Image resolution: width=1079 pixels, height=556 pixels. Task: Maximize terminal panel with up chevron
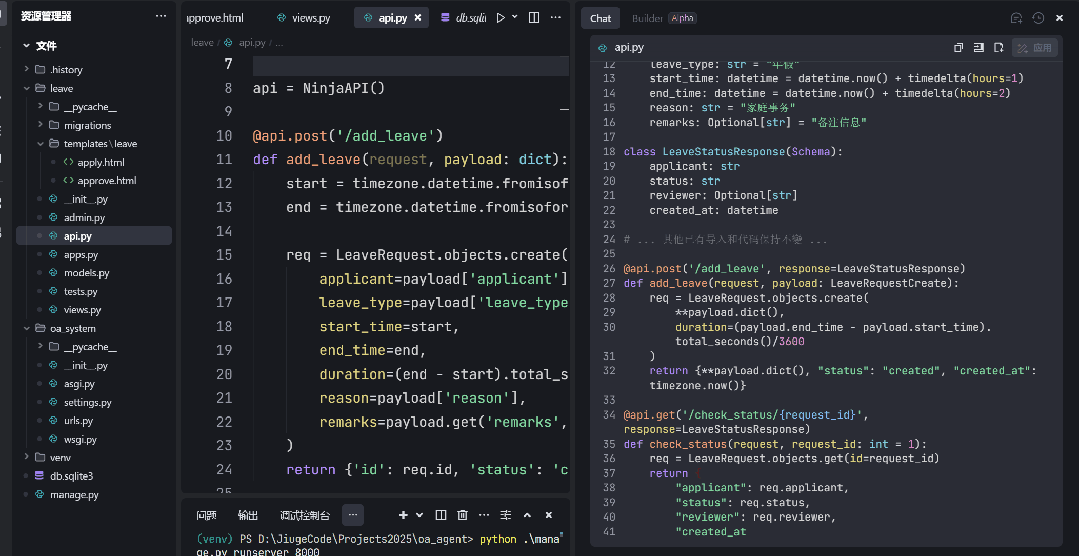click(x=527, y=515)
